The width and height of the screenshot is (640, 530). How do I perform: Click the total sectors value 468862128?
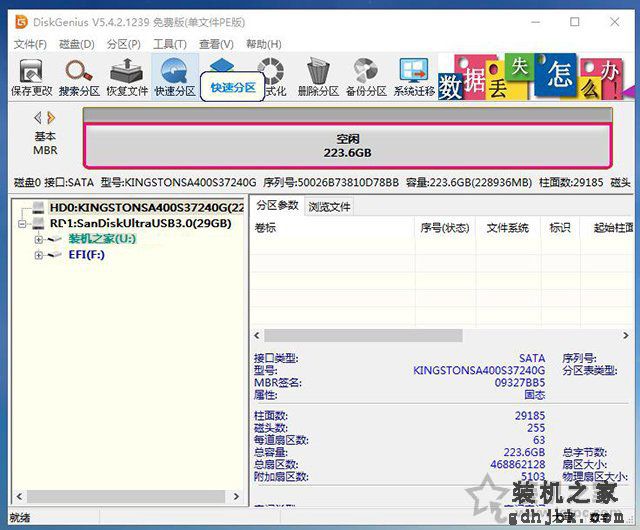coord(518,464)
